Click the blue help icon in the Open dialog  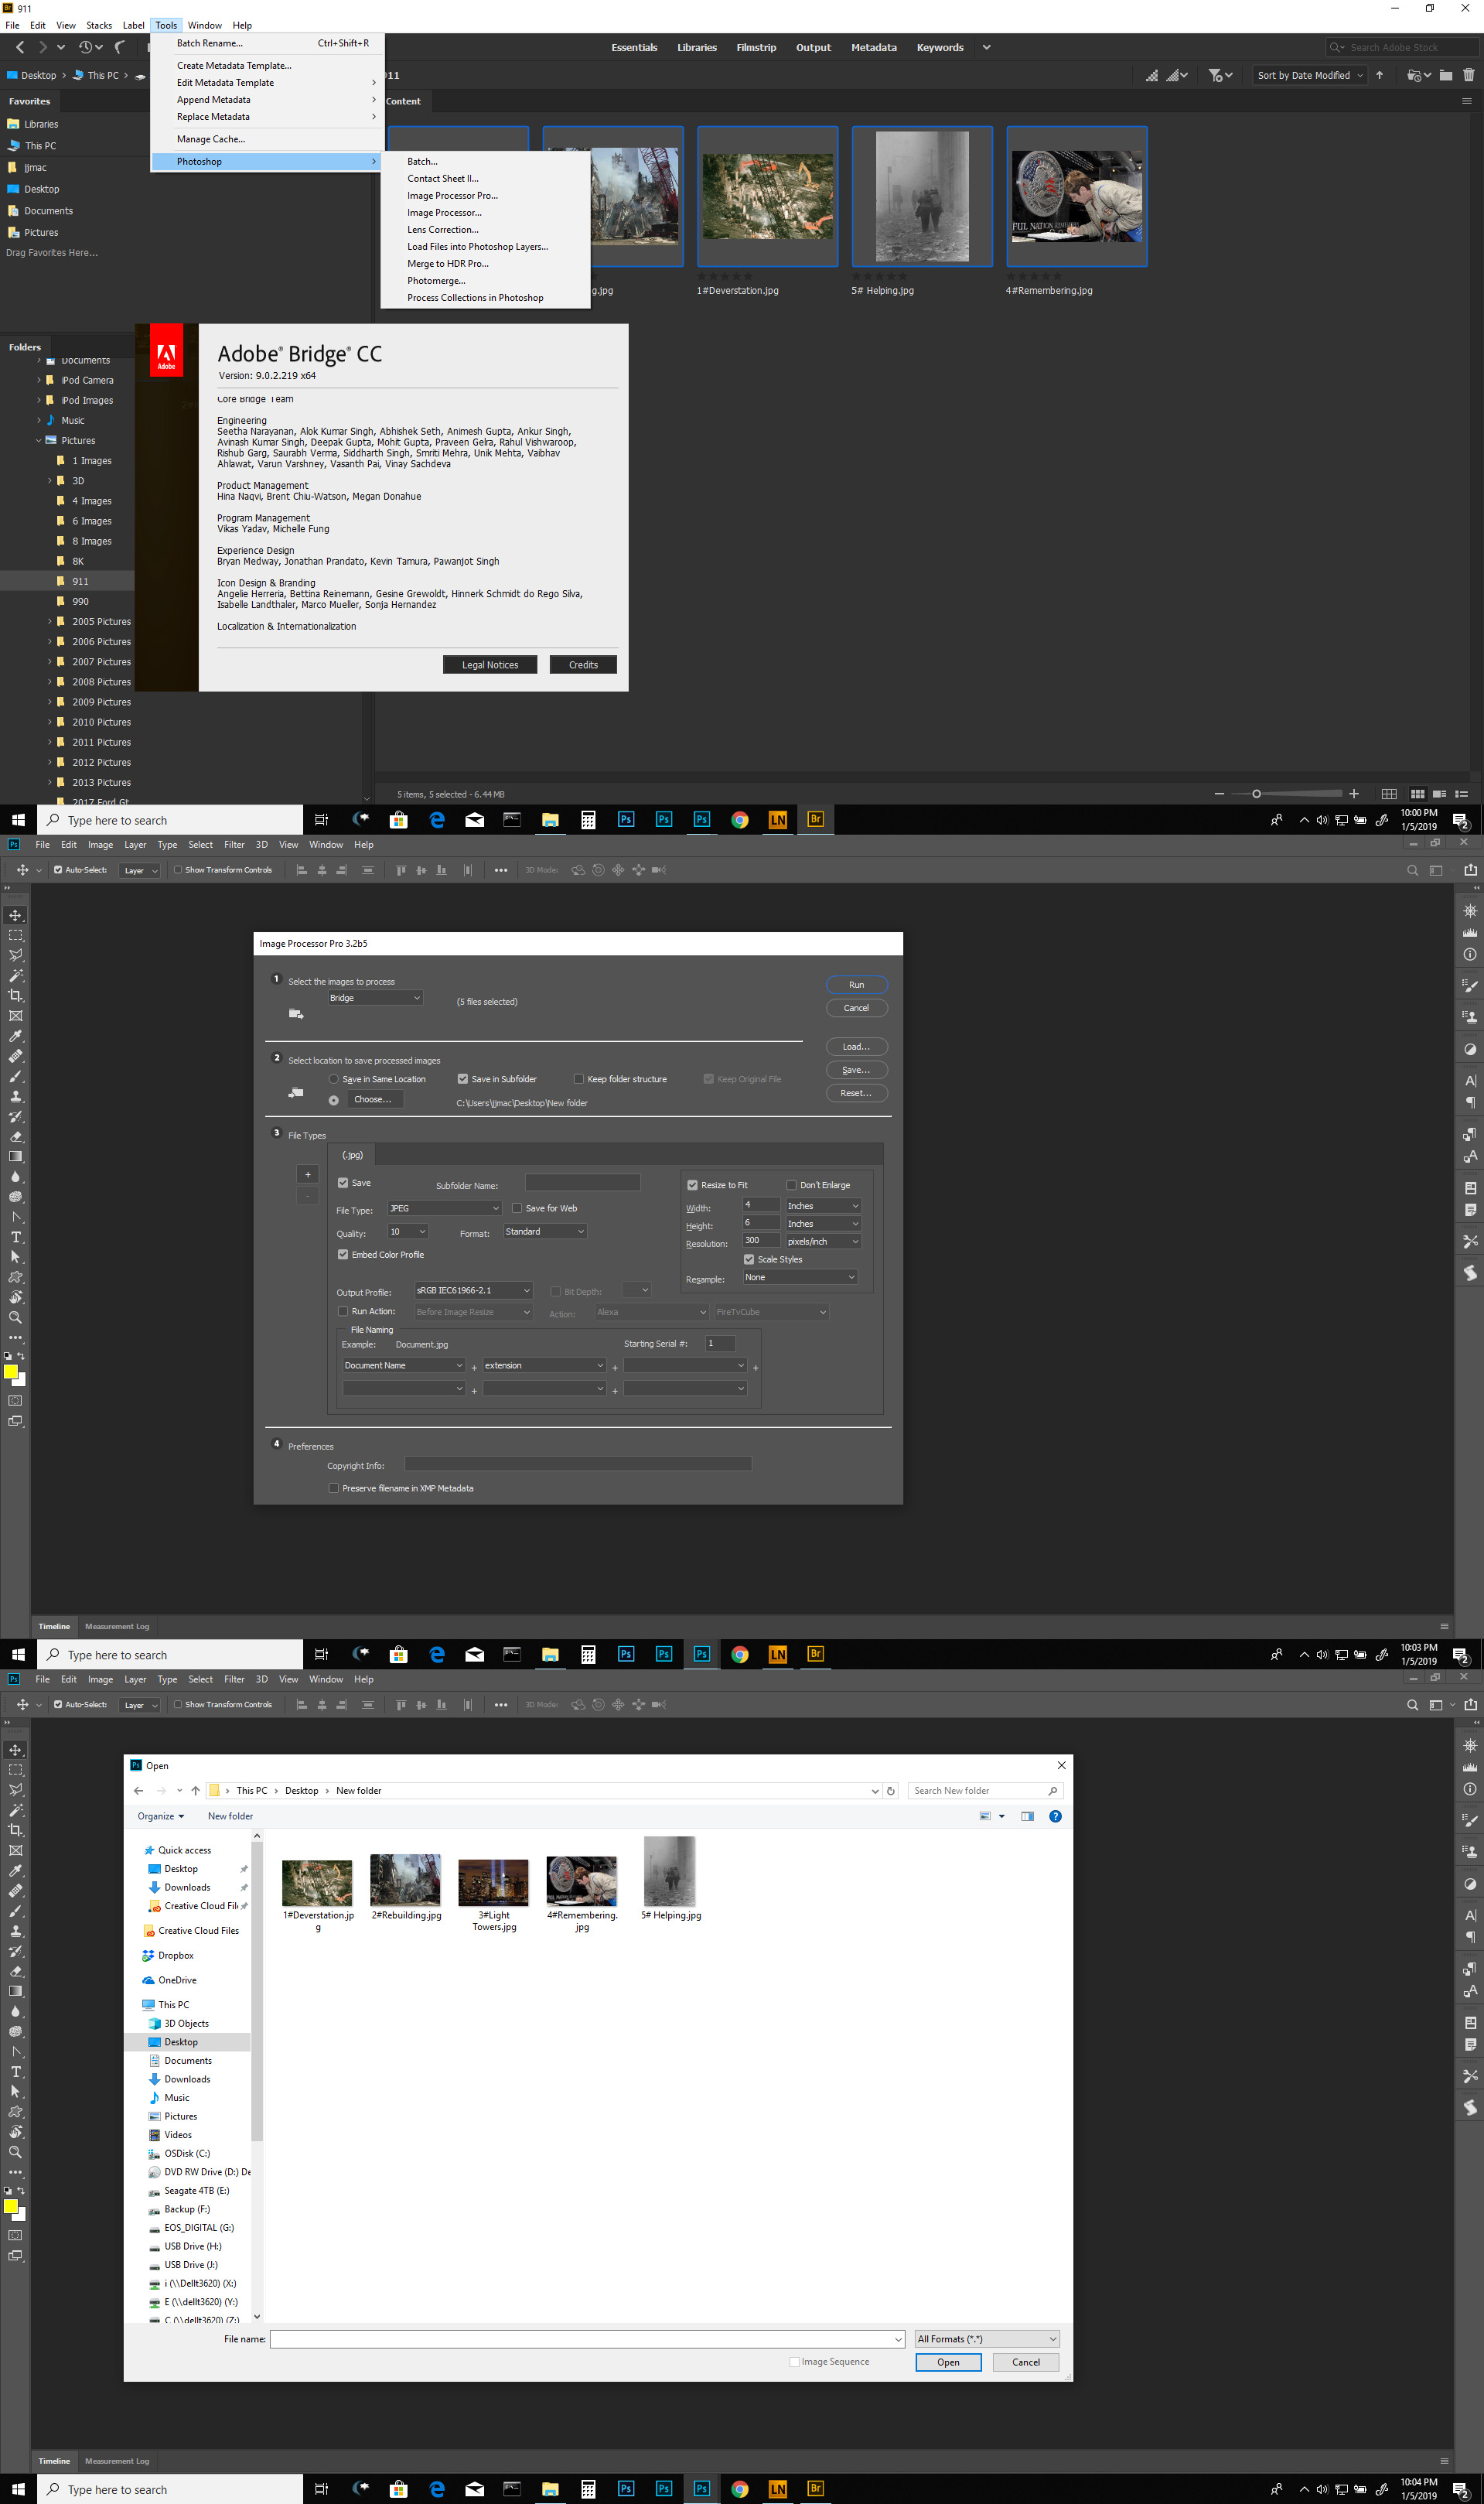tap(1055, 1816)
